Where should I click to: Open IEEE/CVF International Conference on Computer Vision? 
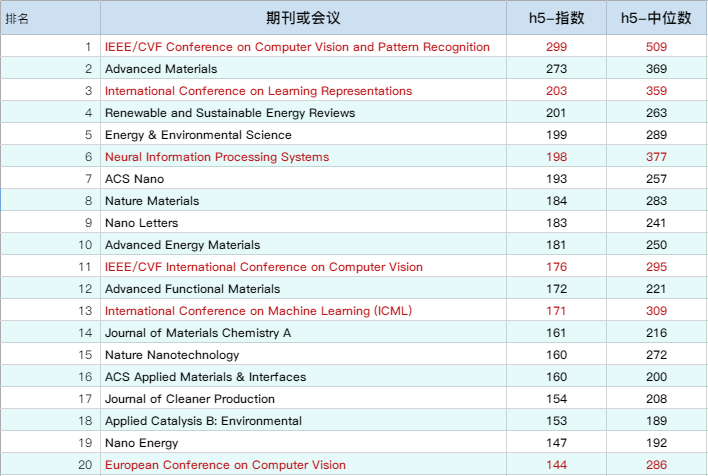264,267
